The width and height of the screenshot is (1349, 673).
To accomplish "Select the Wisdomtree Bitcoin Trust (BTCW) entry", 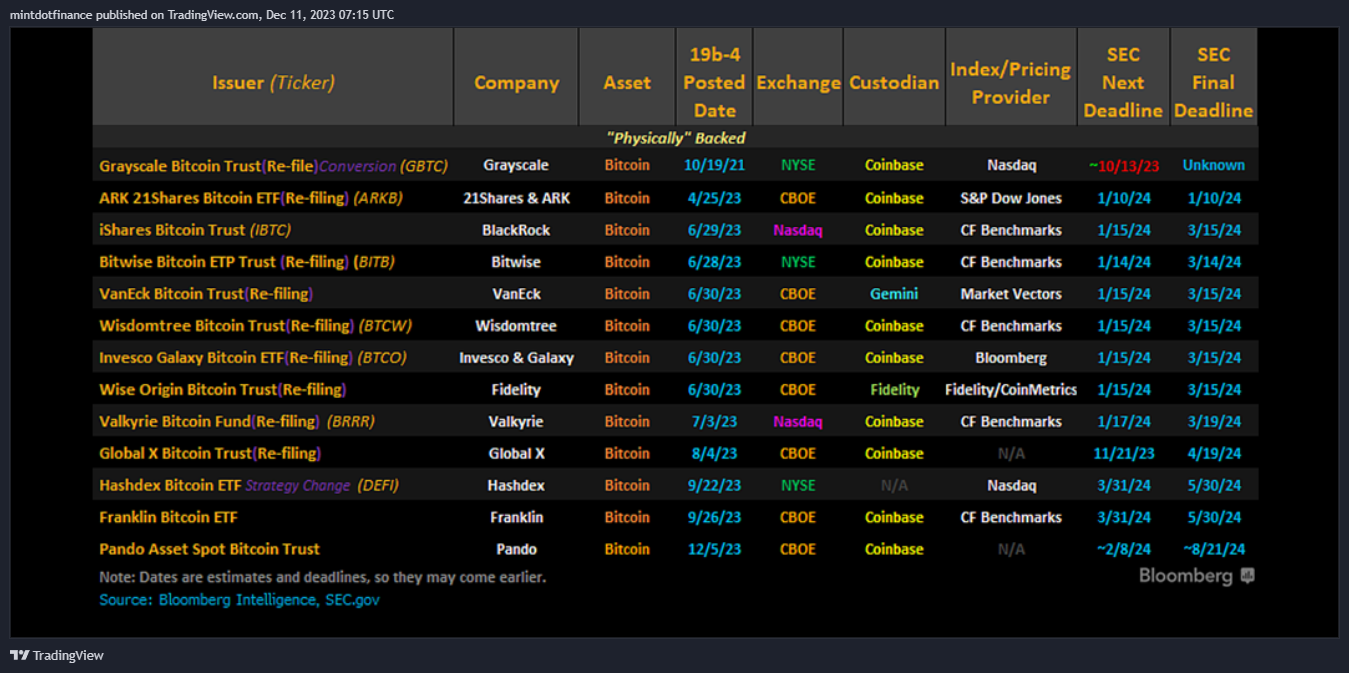I will (x=255, y=326).
